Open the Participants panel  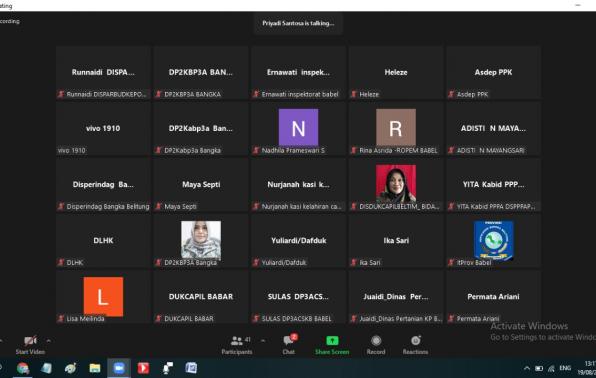237,345
